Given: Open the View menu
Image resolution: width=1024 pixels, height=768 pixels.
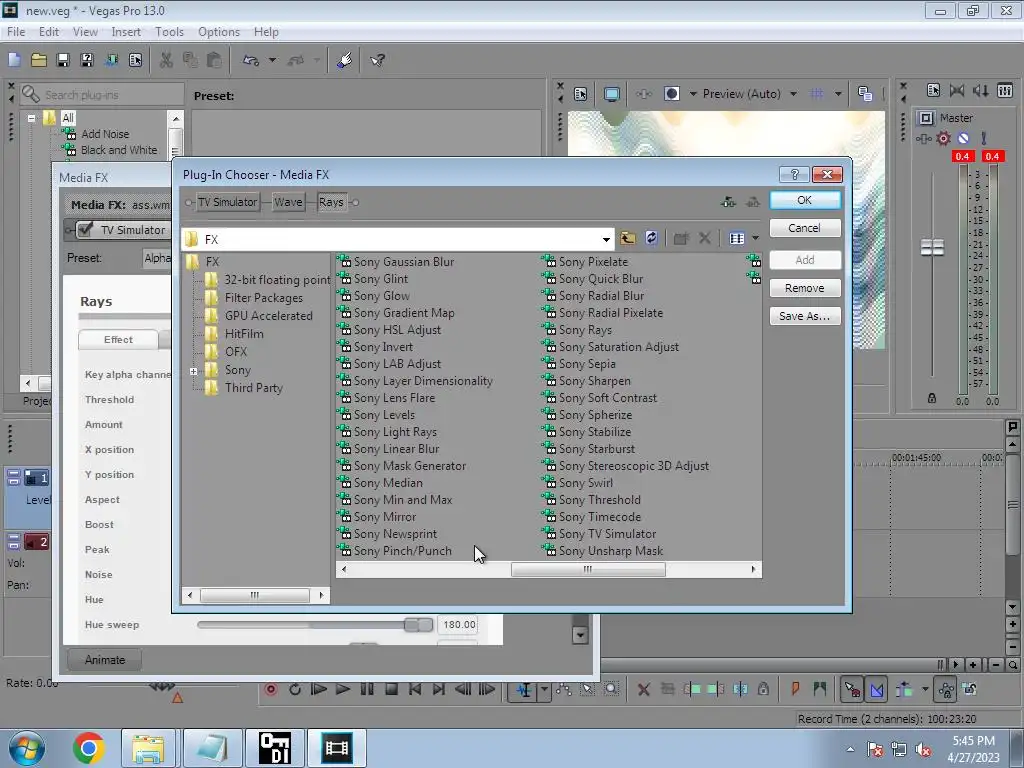Looking at the screenshot, I should pyautogui.click(x=85, y=32).
